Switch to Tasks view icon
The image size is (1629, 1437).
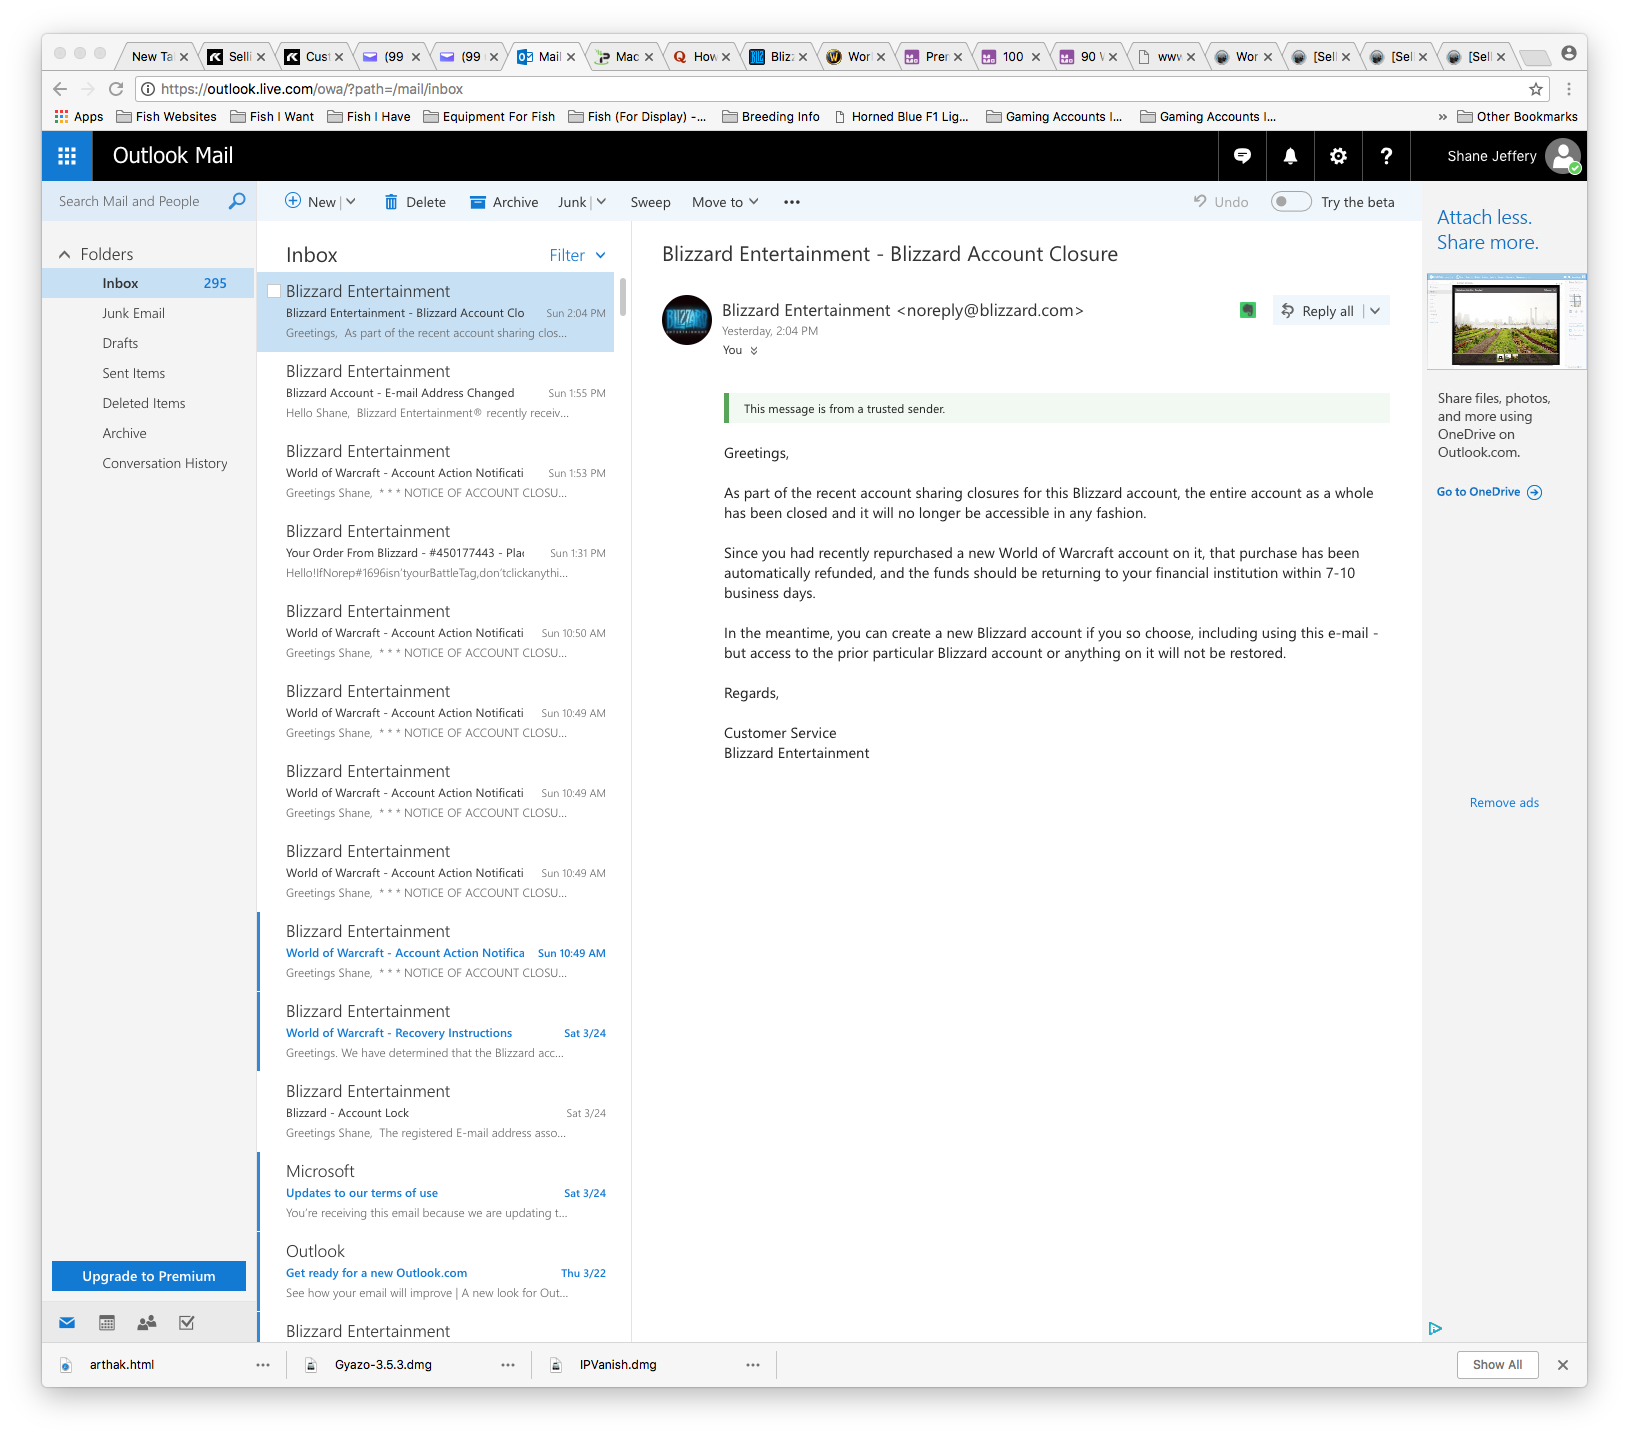(x=186, y=1323)
